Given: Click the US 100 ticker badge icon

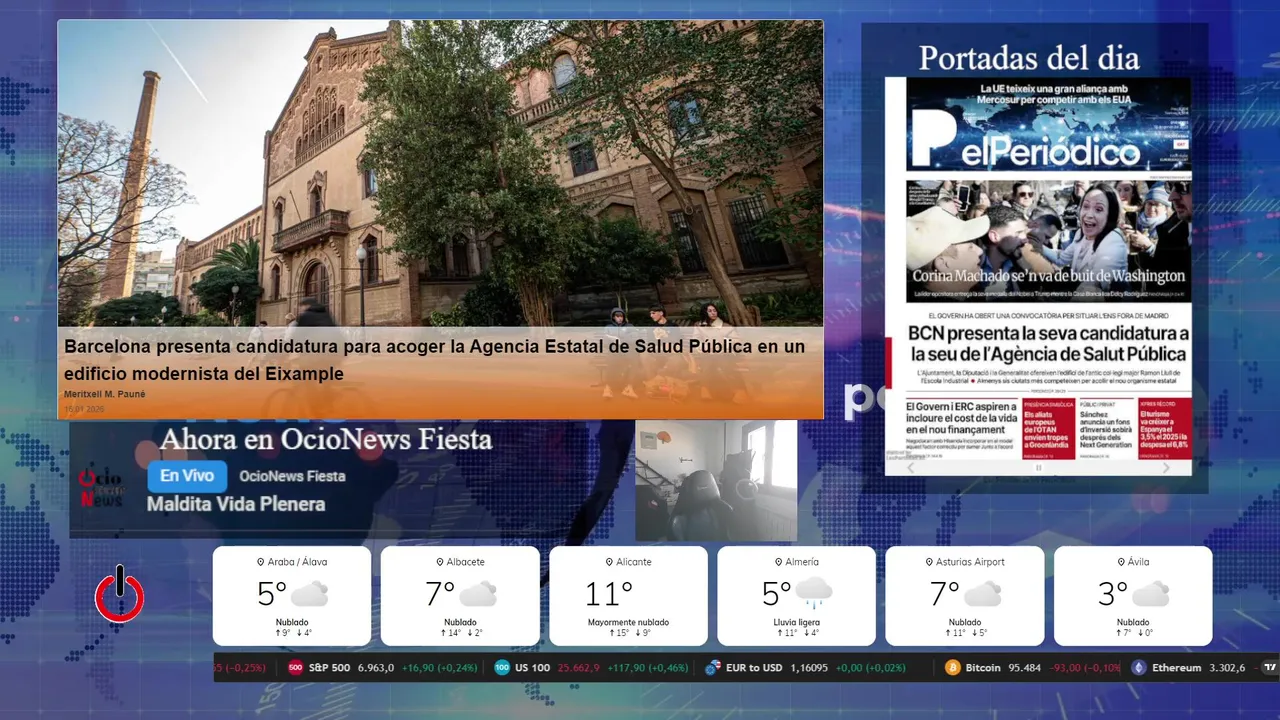Looking at the screenshot, I should pos(502,667).
